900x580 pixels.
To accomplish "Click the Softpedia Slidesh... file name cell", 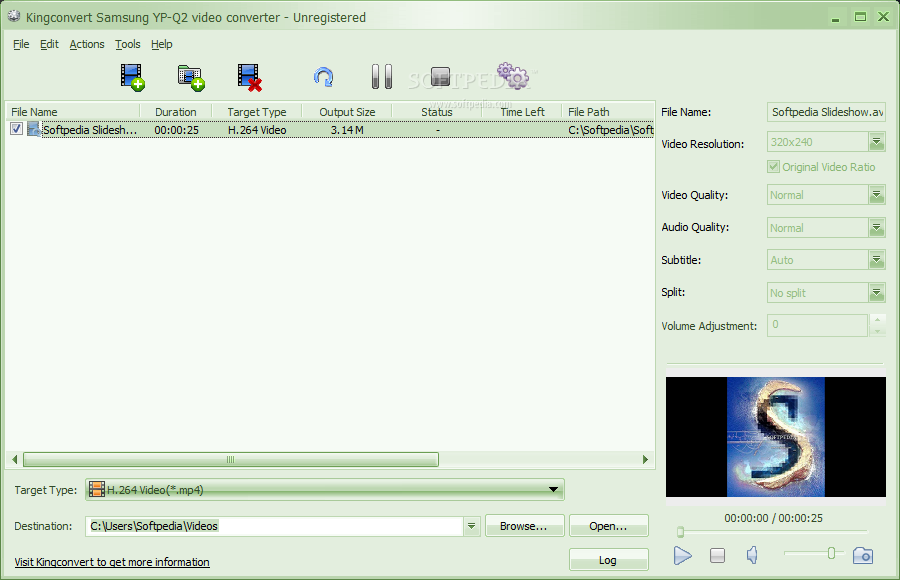I will coord(90,130).
